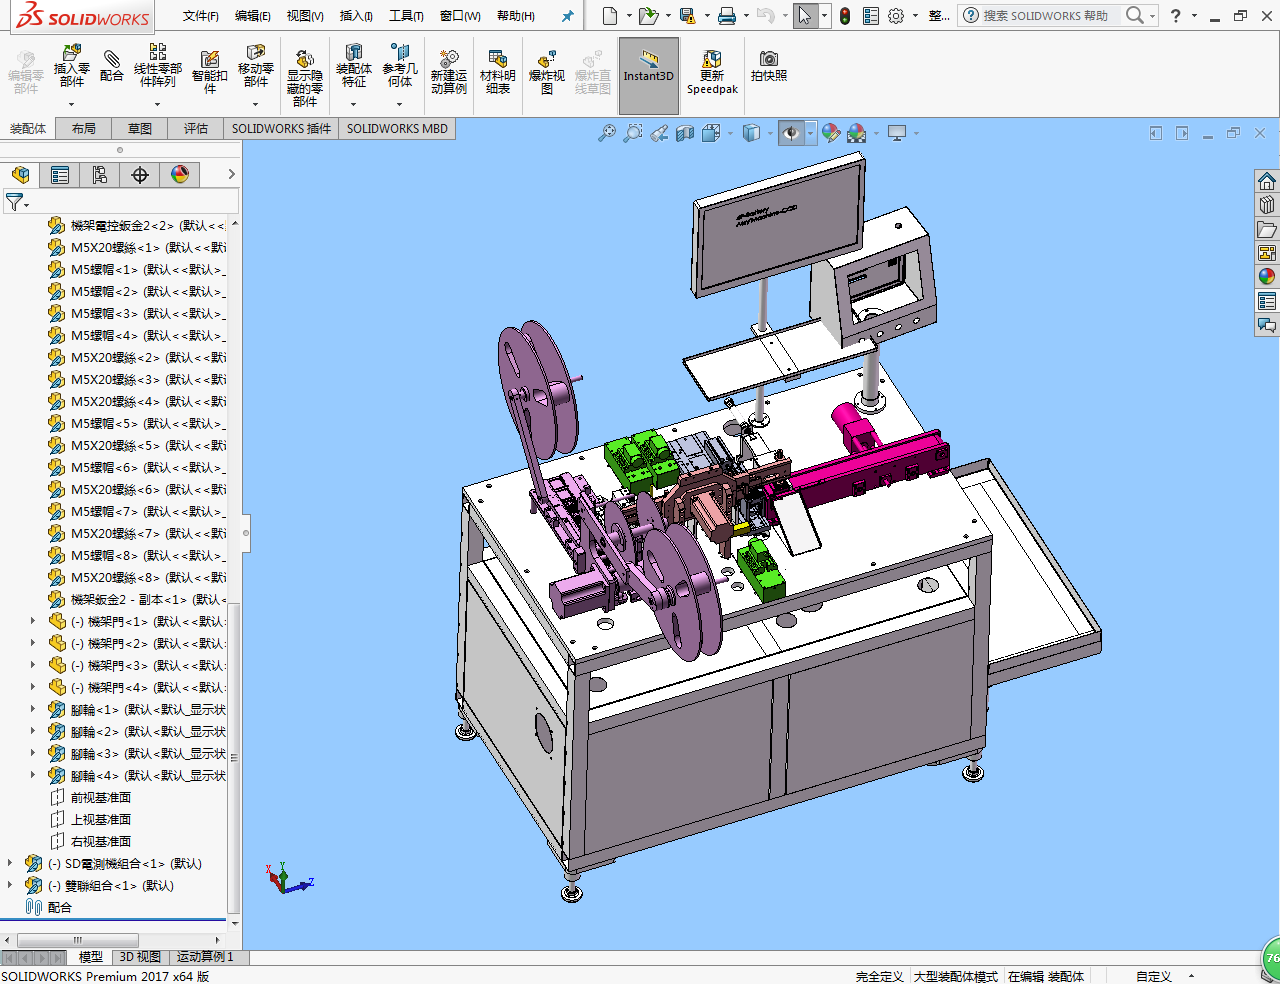
Task: Expand the FeatureManager tab chevron arrow
Action: click(231, 175)
